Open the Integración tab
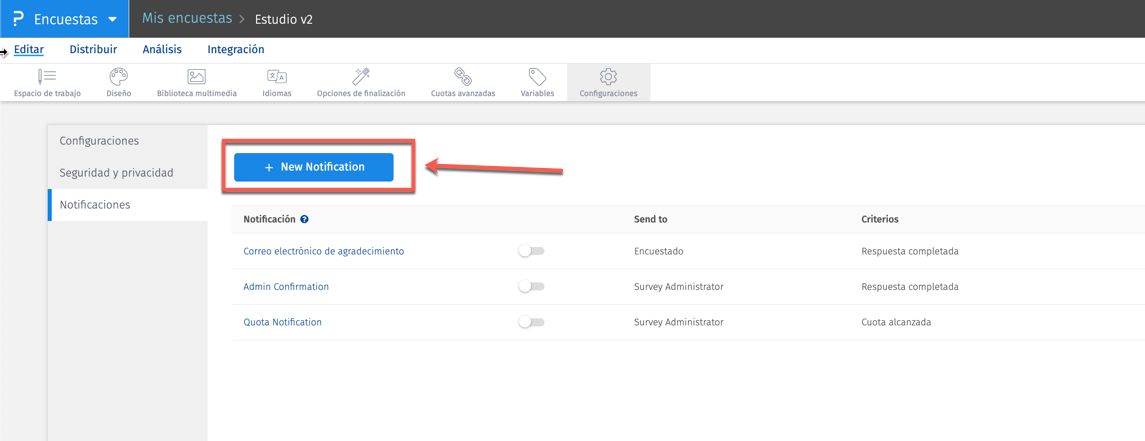Screen dimensions: 1145x441 tap(236, 49)
